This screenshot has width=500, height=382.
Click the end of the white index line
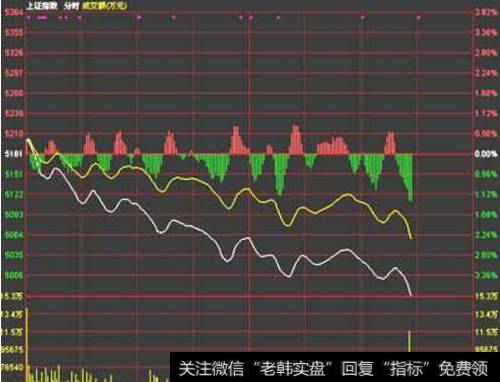click(411, 295)
